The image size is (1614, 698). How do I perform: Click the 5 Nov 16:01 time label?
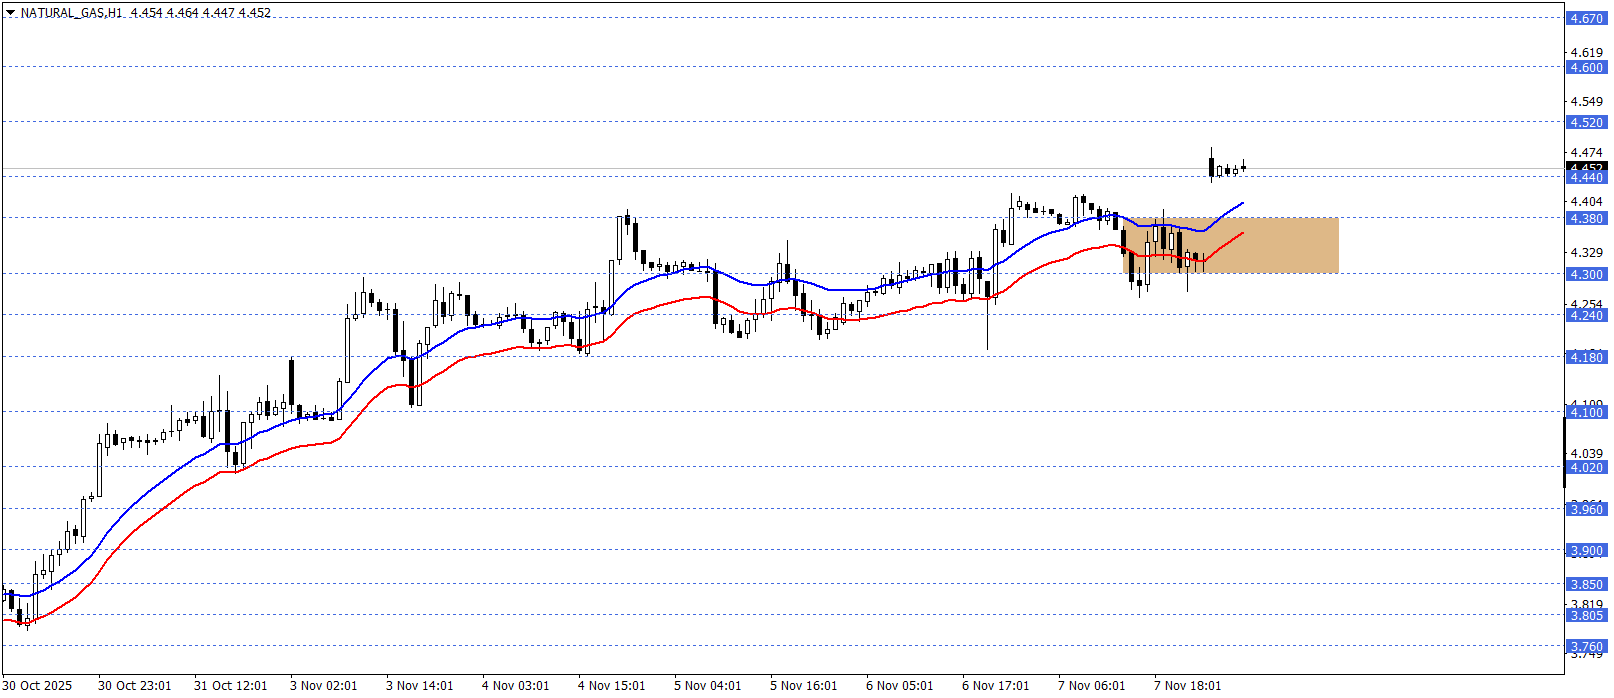[803, 686]
